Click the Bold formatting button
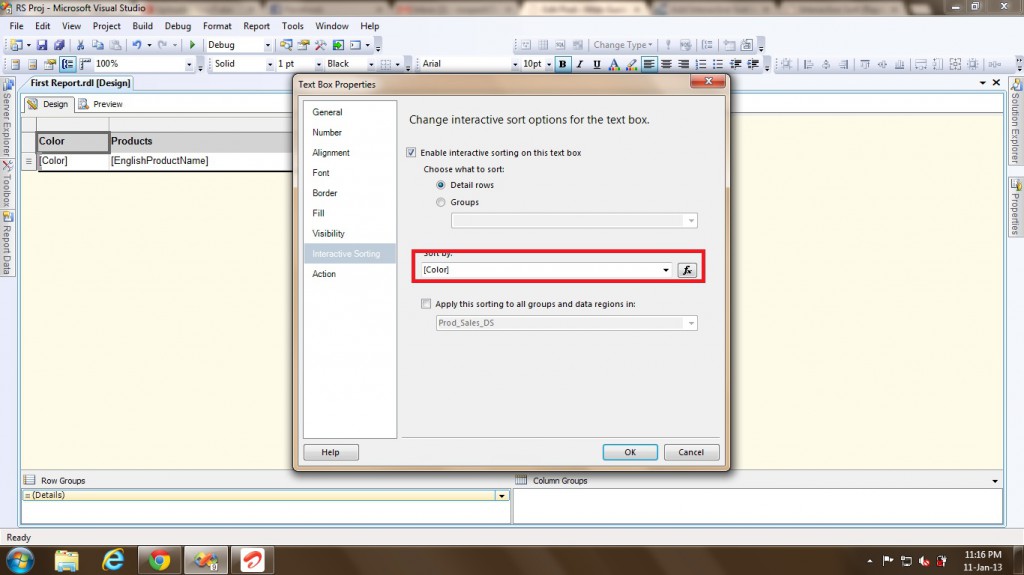 (562, 64)
